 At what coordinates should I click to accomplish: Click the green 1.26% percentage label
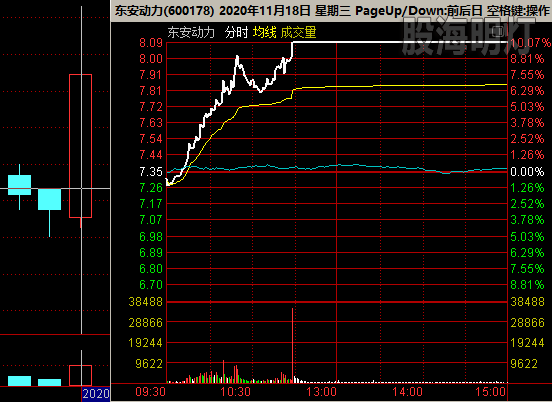coord(527,188)
